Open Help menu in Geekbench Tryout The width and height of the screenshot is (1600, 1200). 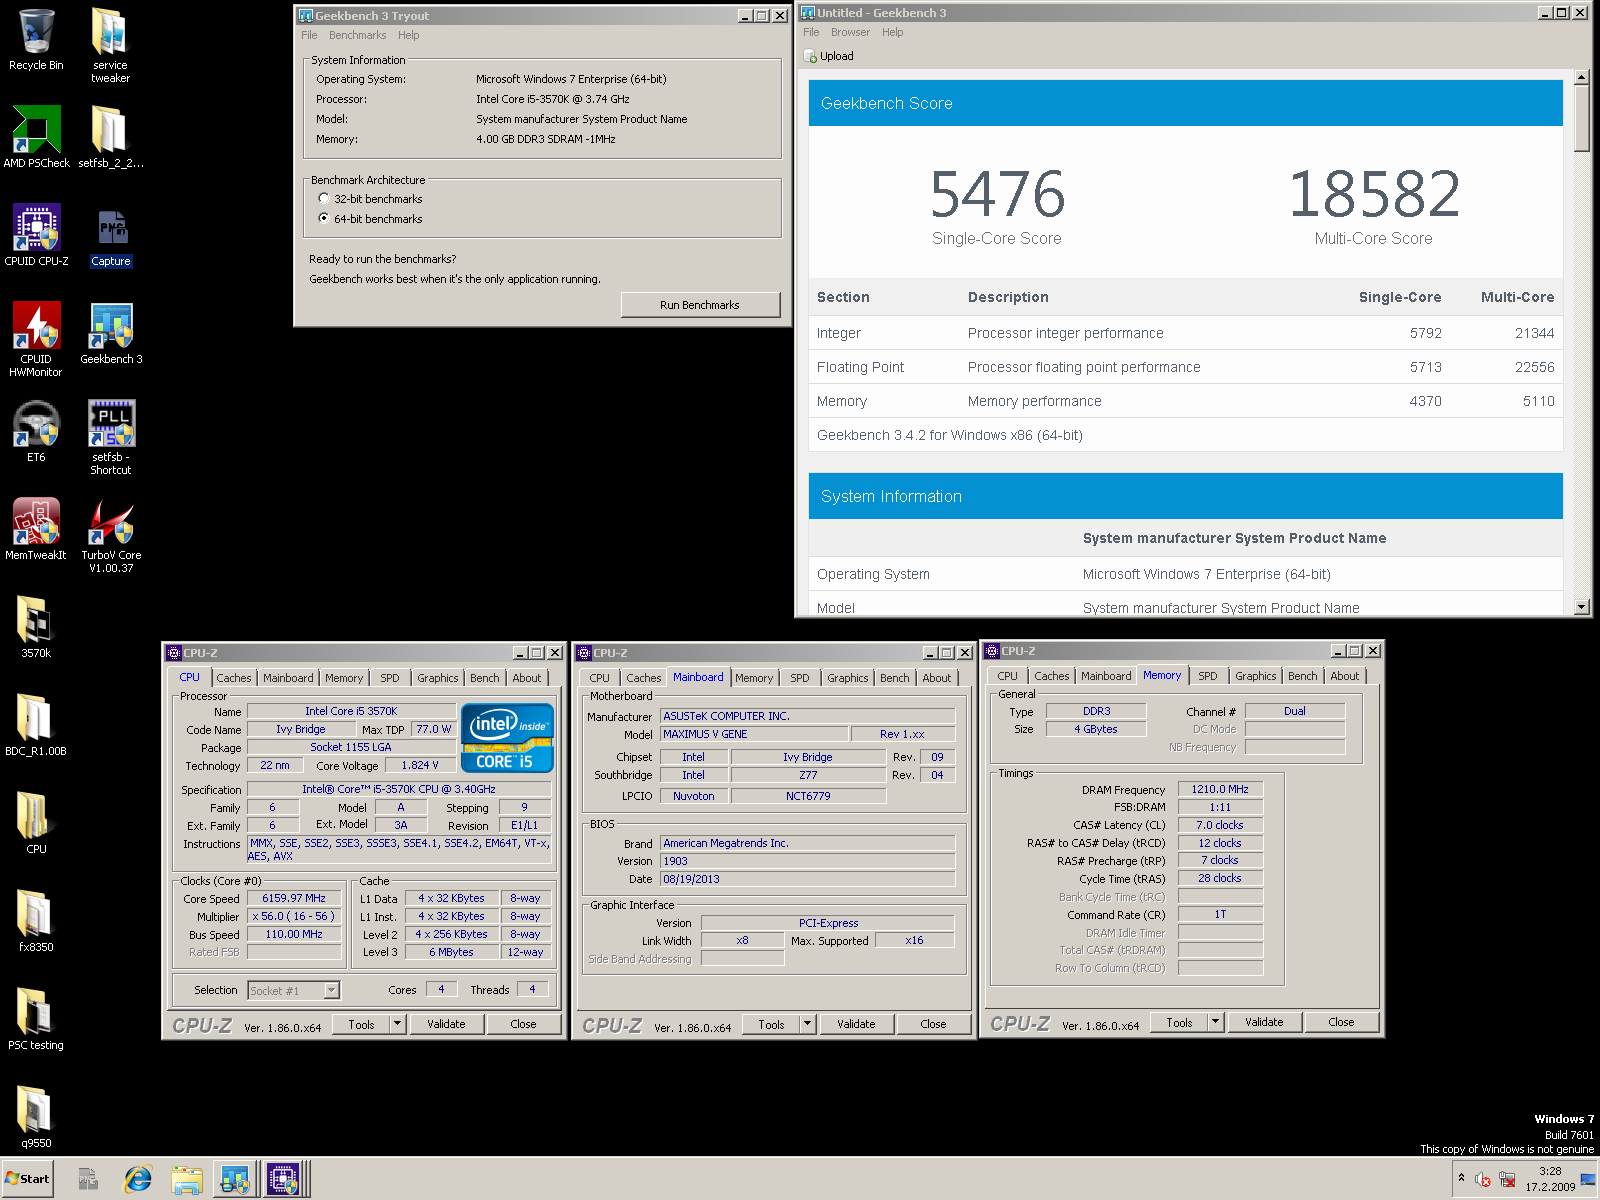[x=409, y=35]
